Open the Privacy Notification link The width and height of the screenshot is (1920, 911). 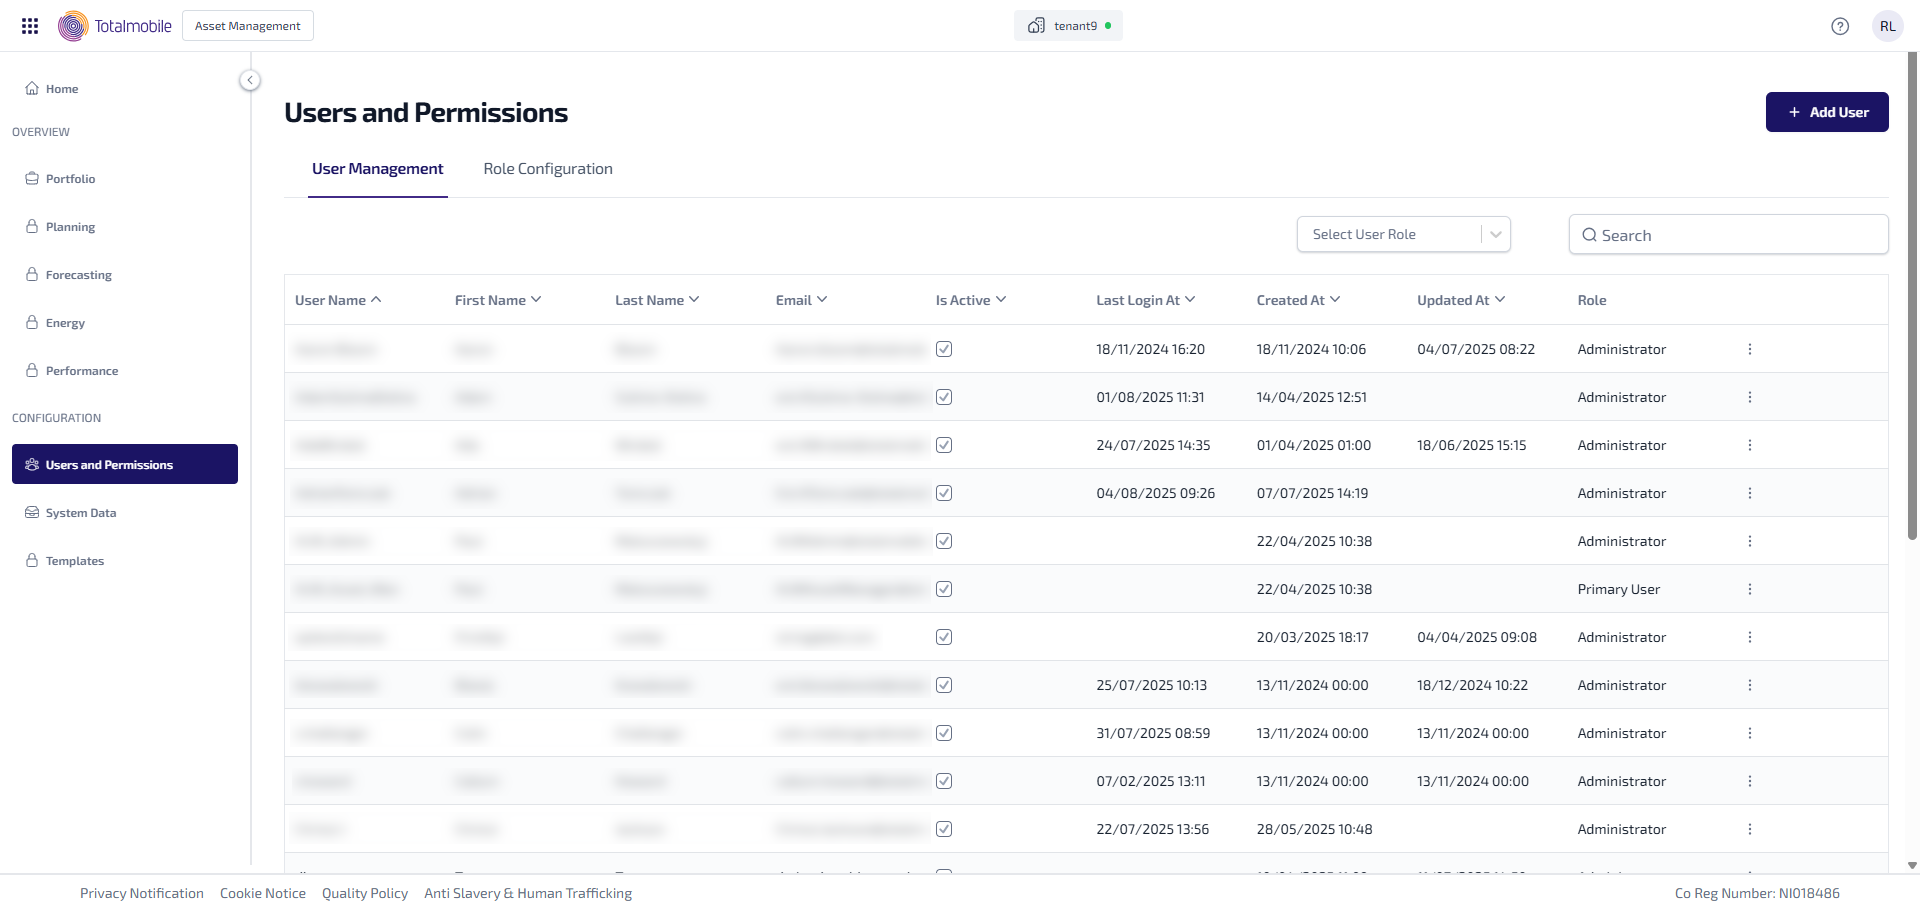(141, 893)
